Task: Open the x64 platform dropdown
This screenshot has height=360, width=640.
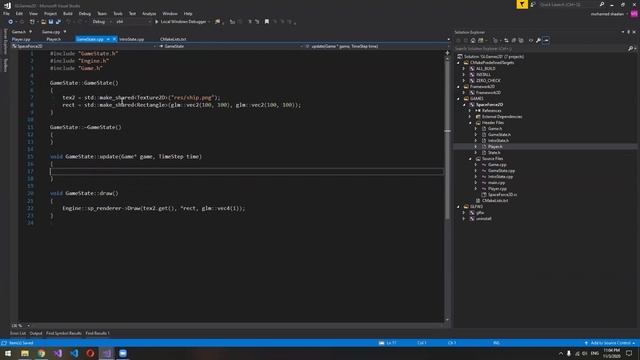Action: click(x=133, y=22)
